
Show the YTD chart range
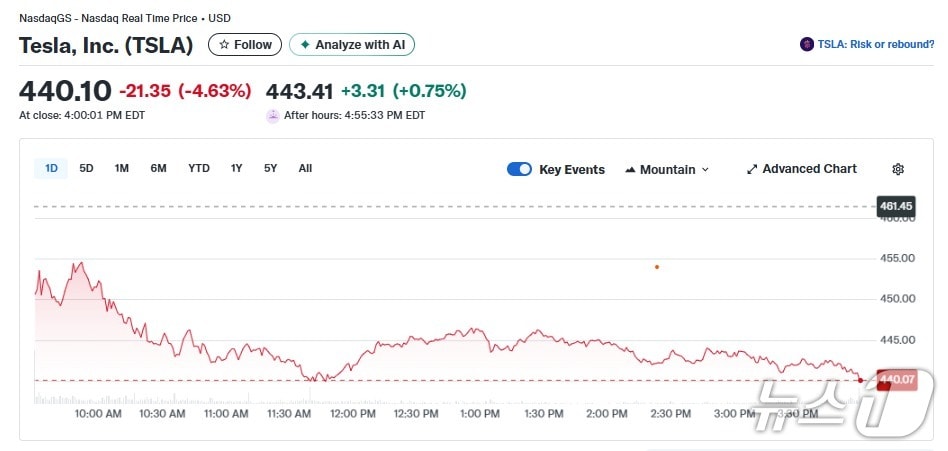point(199,168)
